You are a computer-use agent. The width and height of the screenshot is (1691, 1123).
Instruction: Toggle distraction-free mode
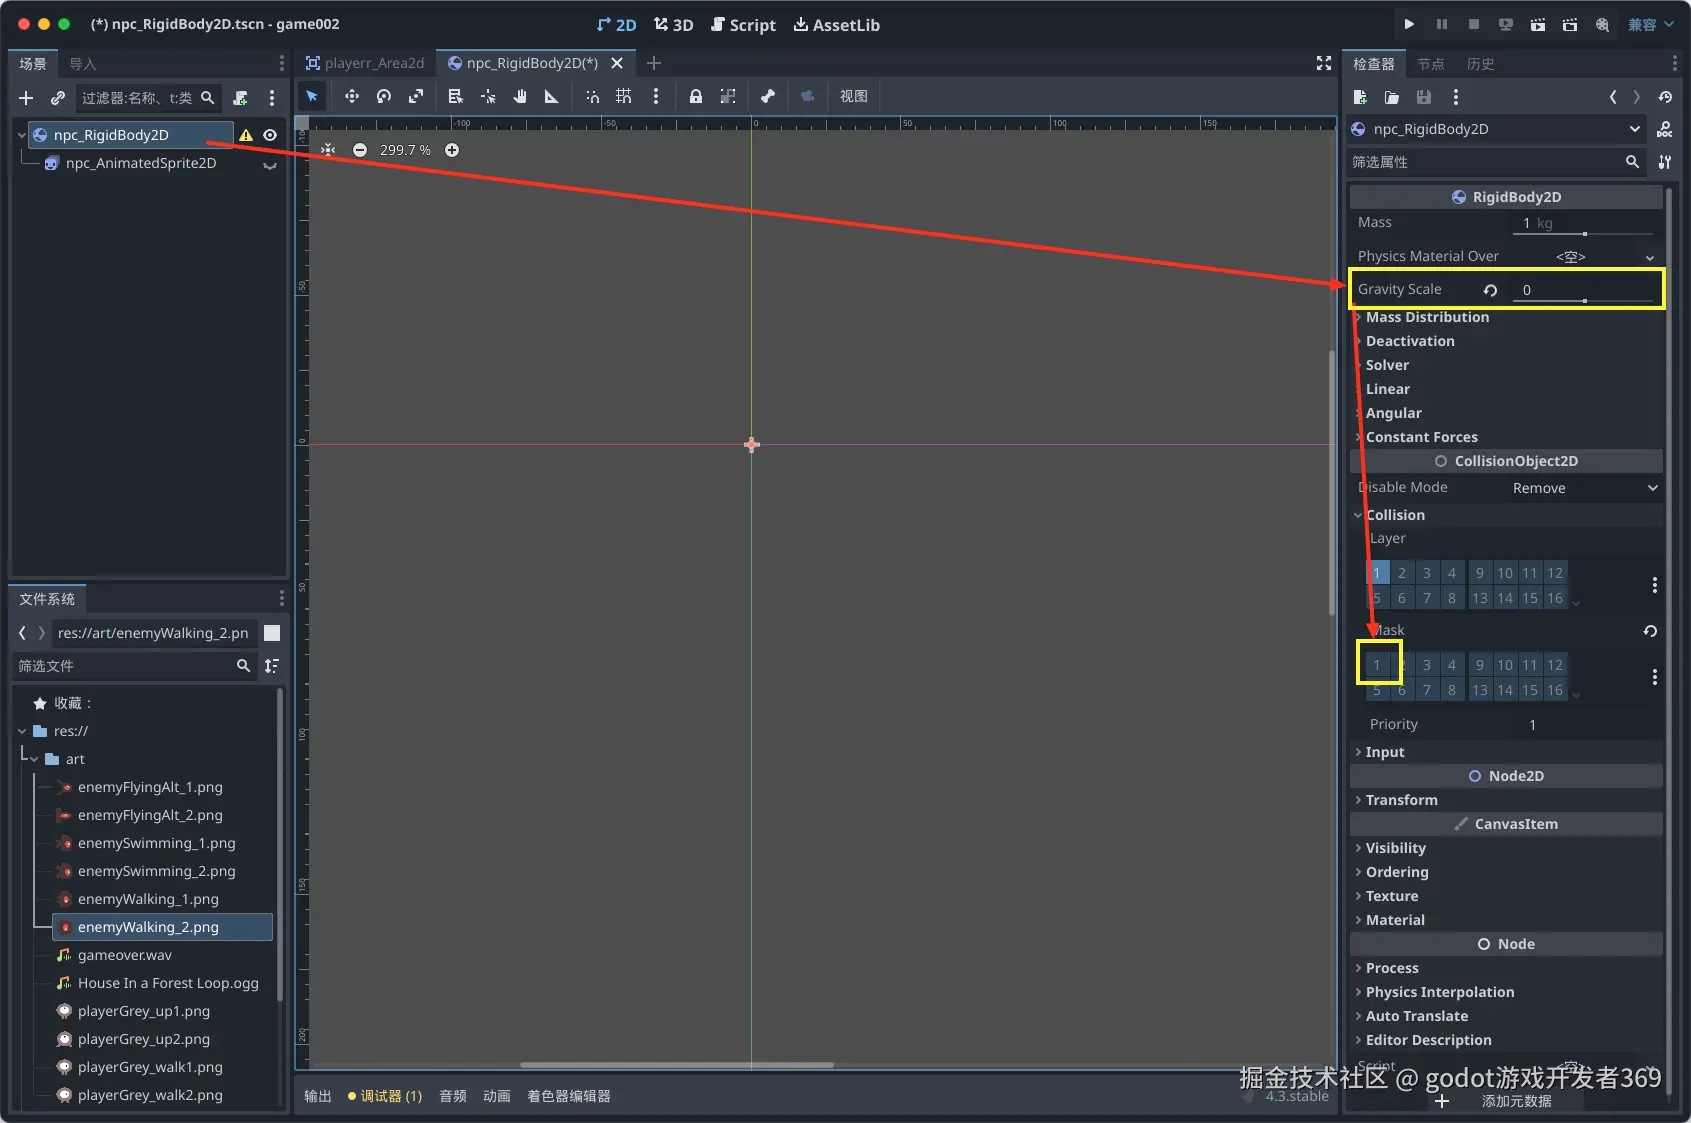1324,63
